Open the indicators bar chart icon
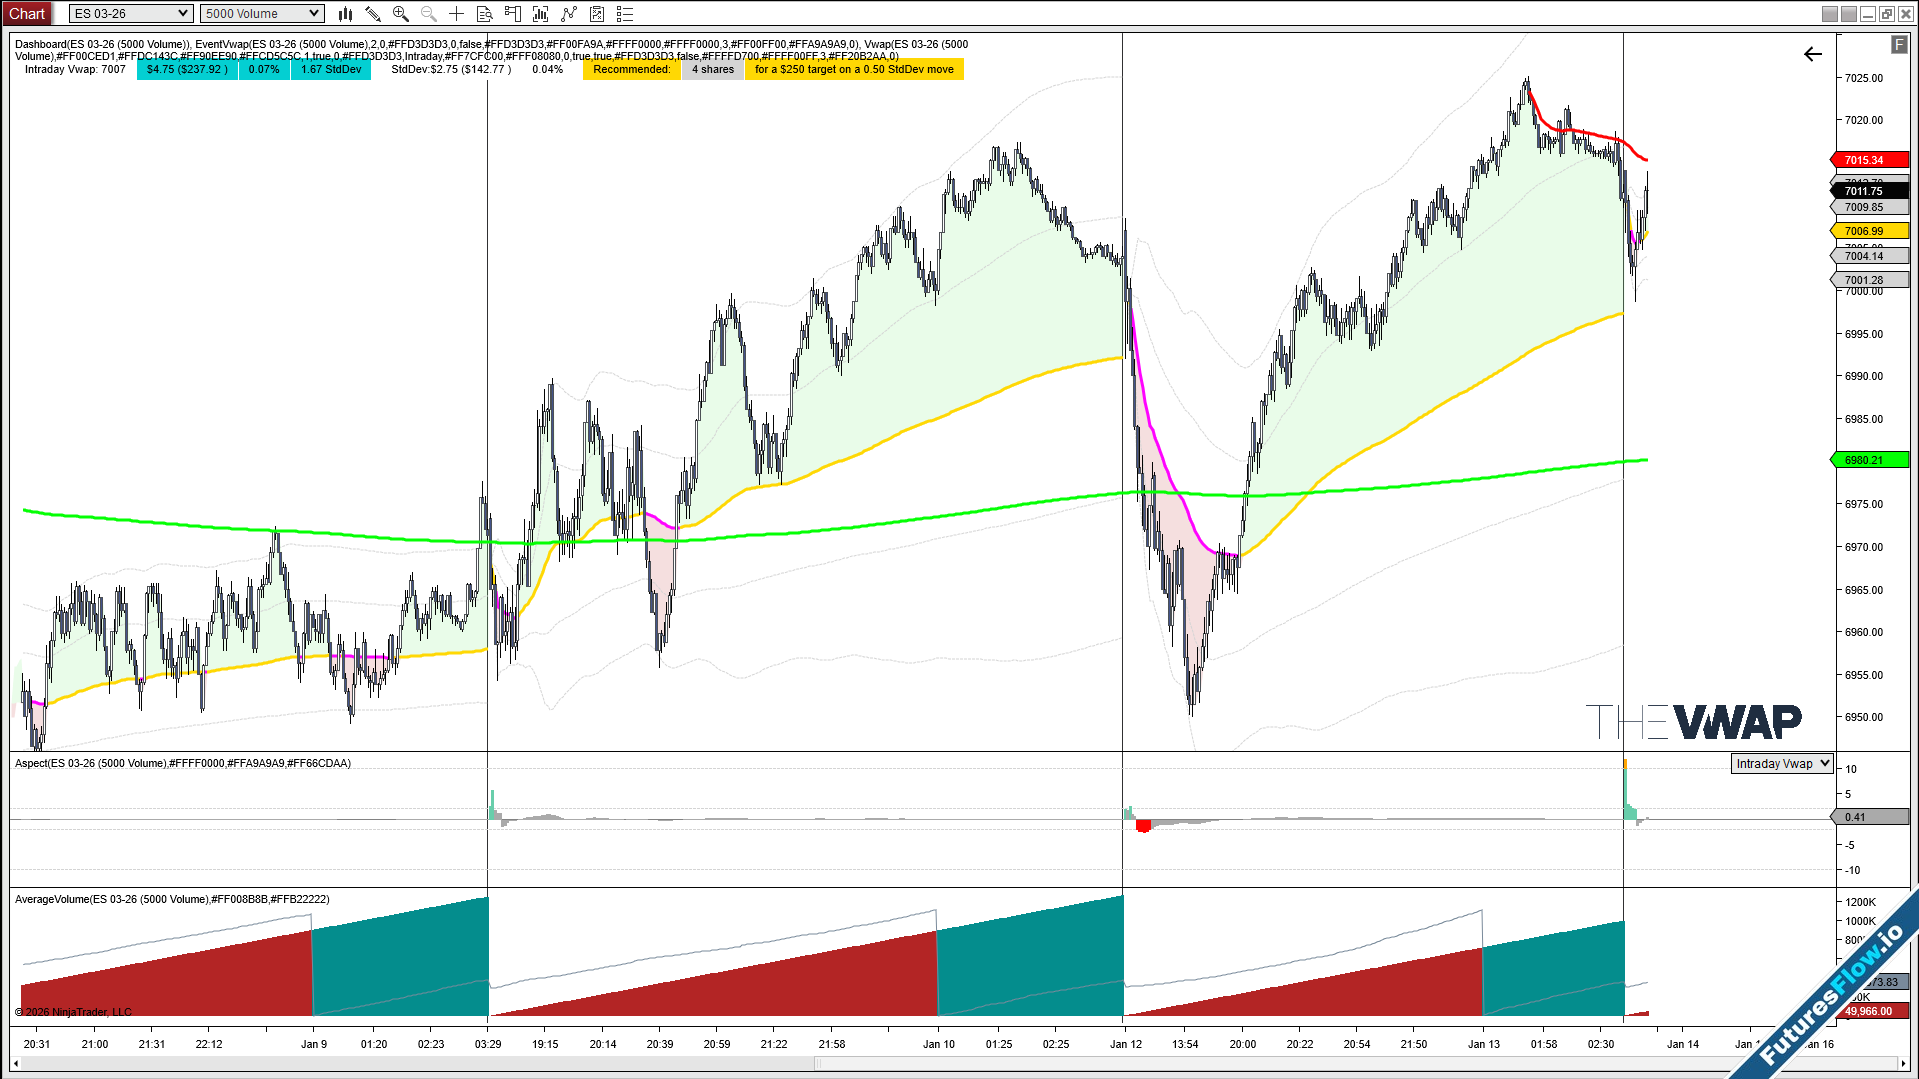 click(x=541, y=14)
